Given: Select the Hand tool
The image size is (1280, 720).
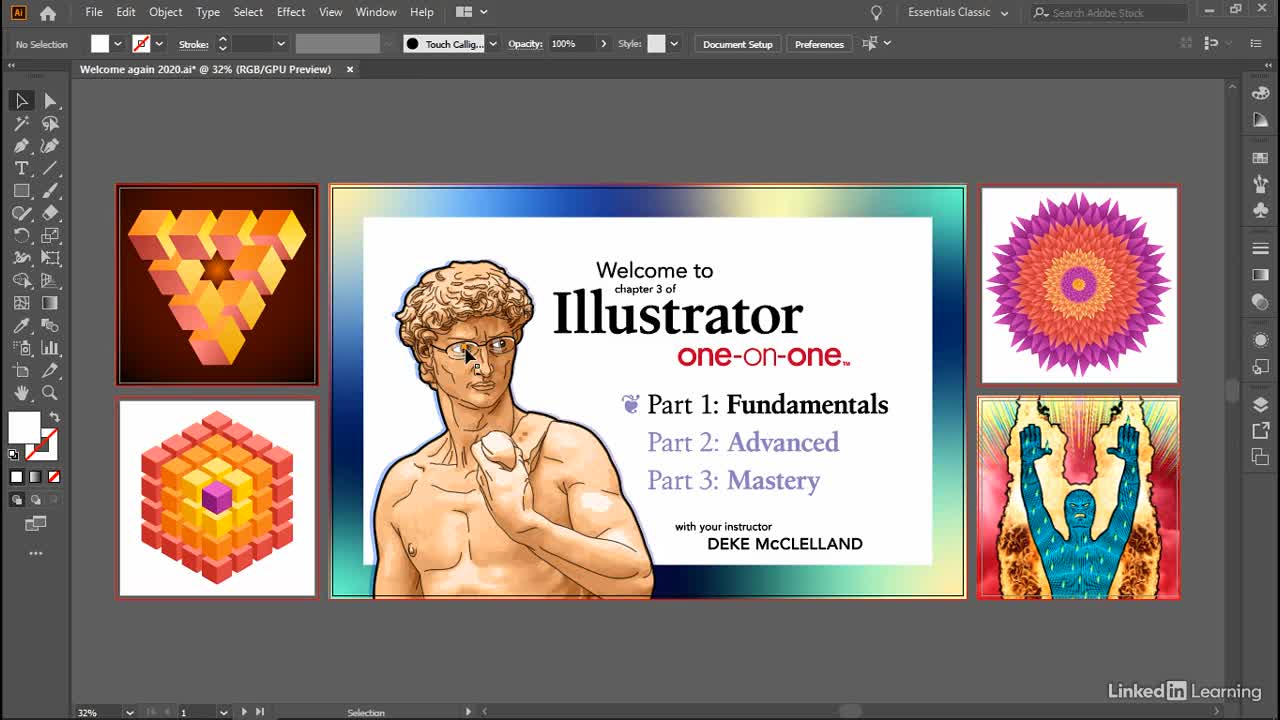Looking at the screenshot, I should coord(21,393).
